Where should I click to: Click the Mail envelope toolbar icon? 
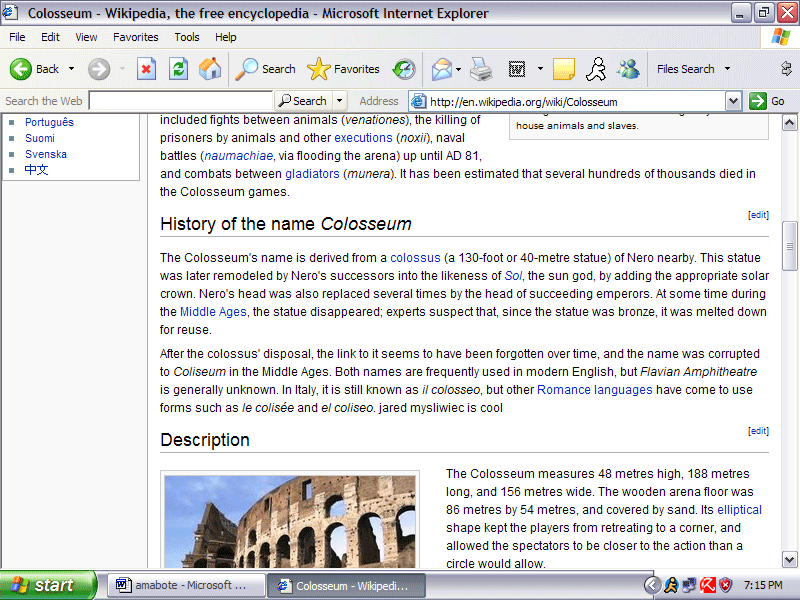coord(441,69)
